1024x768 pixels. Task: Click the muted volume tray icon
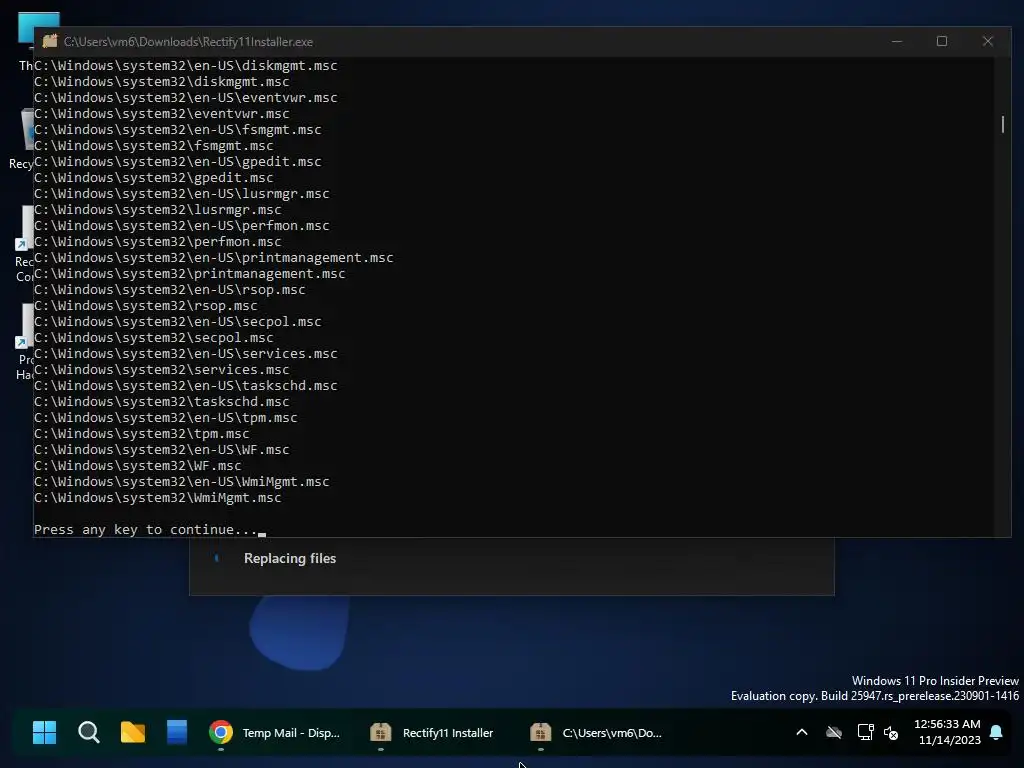click(x=891, y=733)
